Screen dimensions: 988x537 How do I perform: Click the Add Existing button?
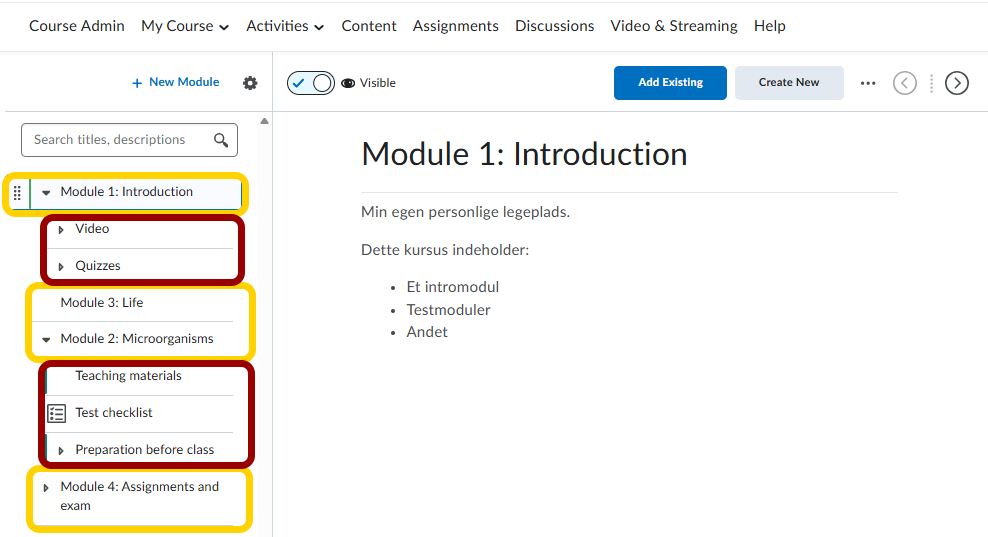pos(670,83)
